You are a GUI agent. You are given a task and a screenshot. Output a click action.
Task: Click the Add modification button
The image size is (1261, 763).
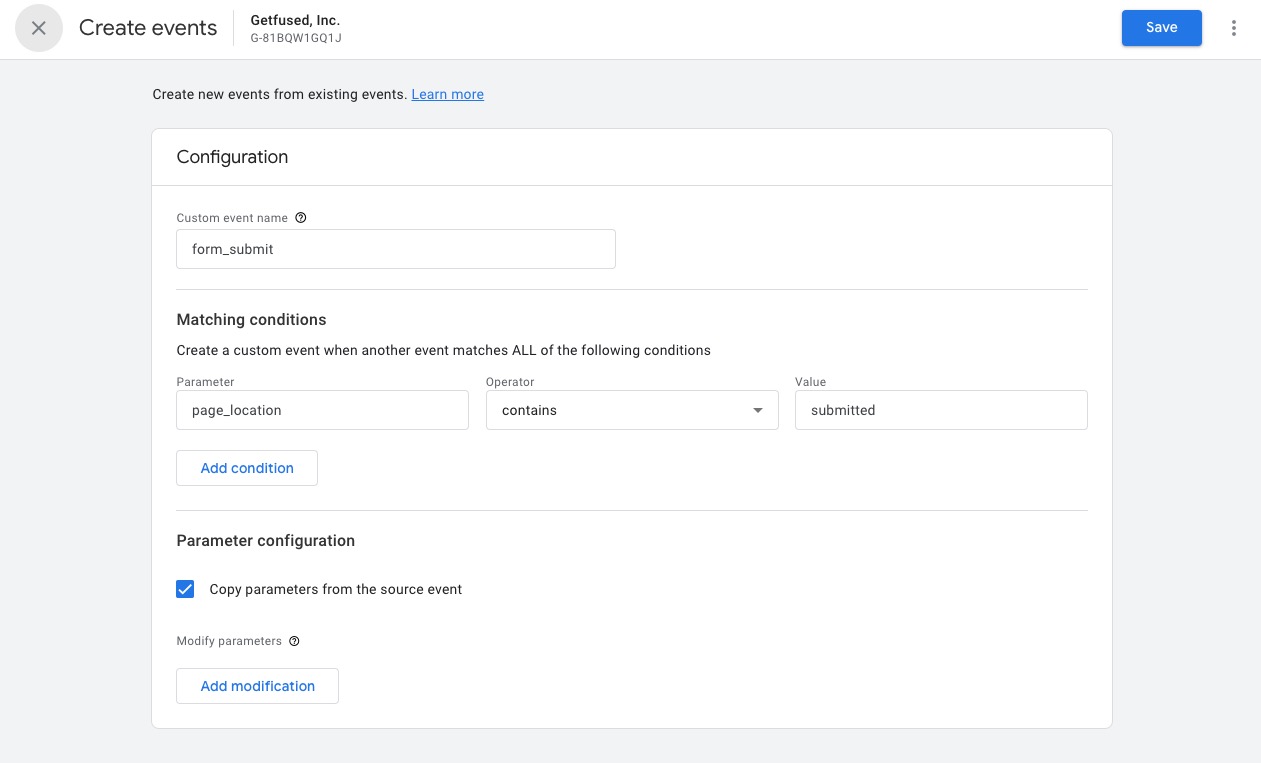coord(257,686)
